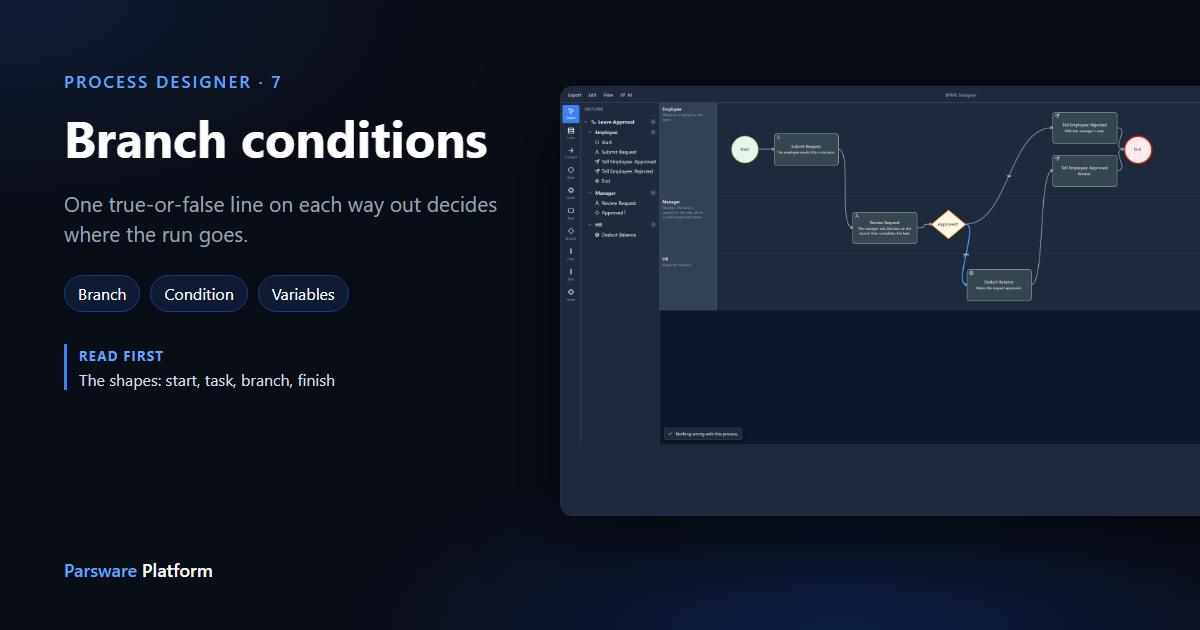Open the View menu

(608, 95)
